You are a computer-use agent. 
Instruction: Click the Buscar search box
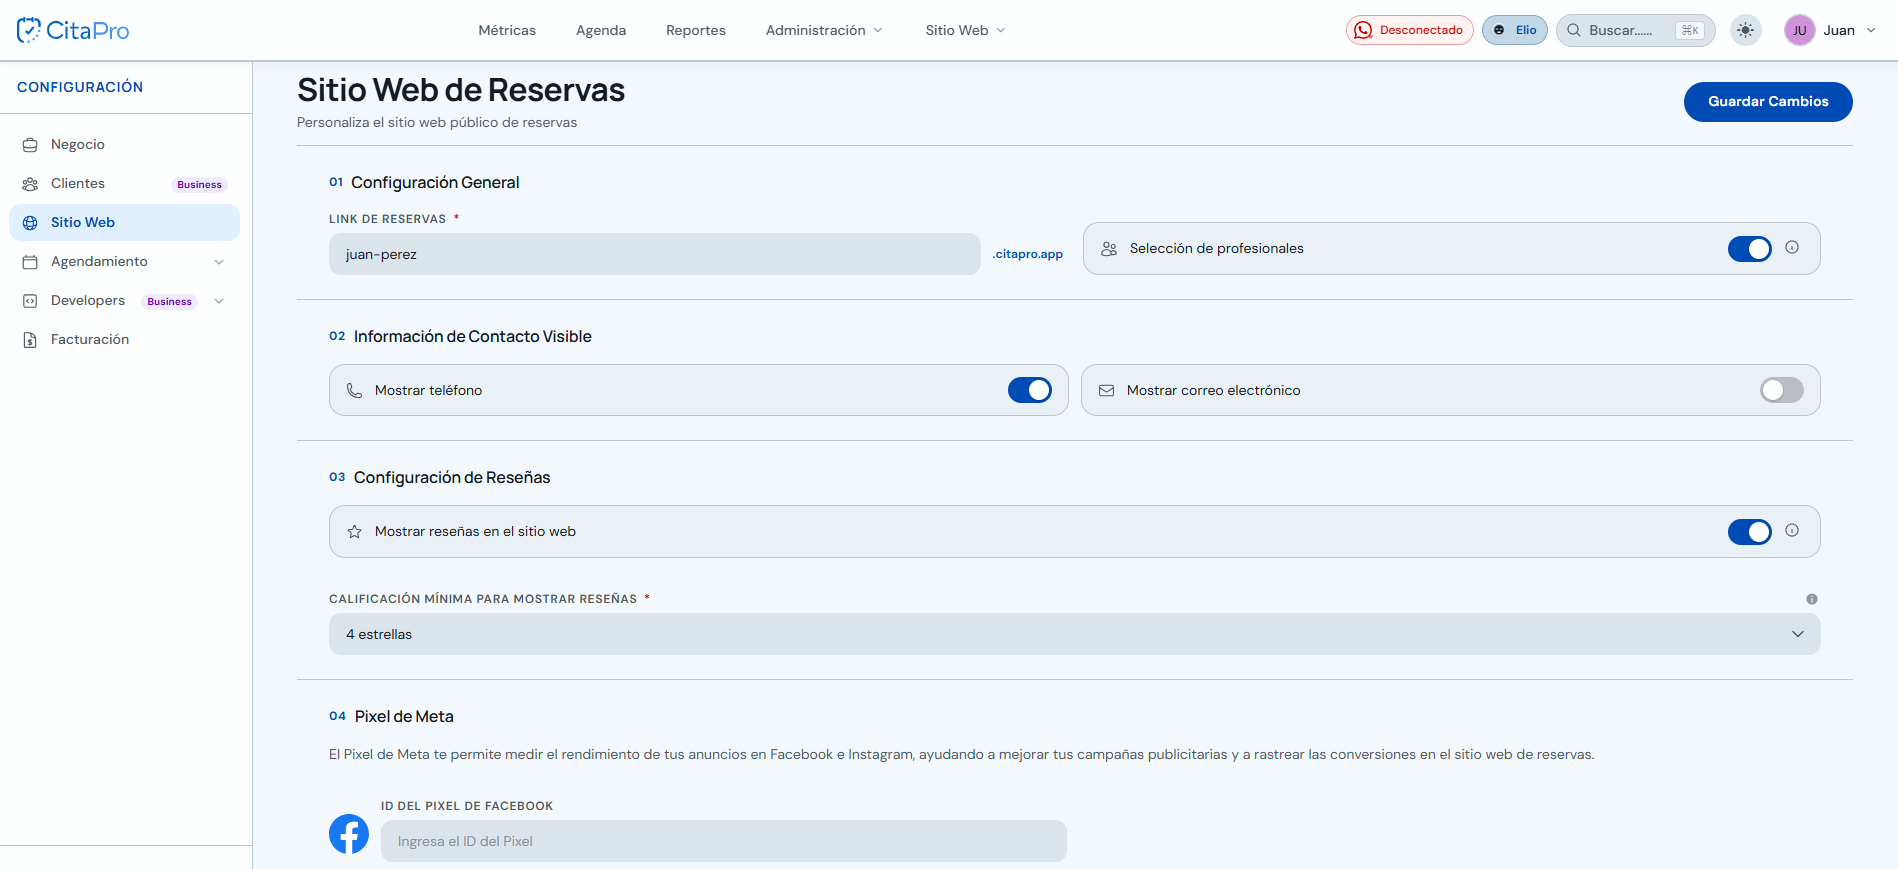tap(1635, 30)
